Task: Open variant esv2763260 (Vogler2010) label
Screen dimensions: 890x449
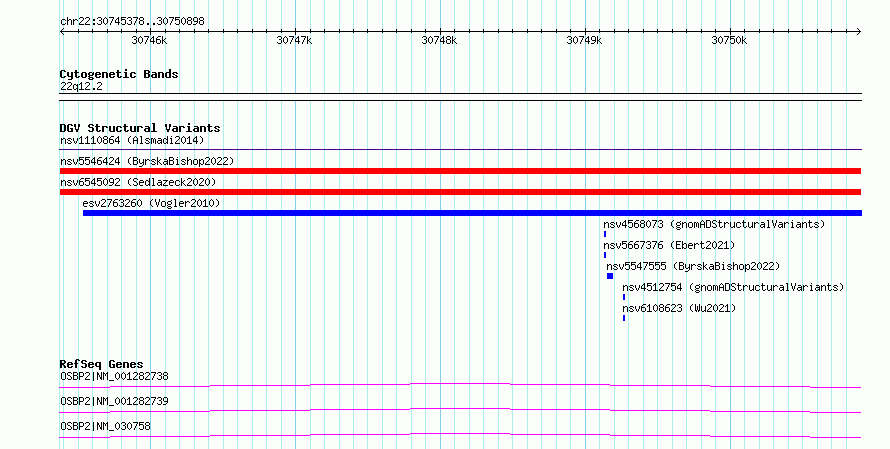Action: [x=151, y=203]
